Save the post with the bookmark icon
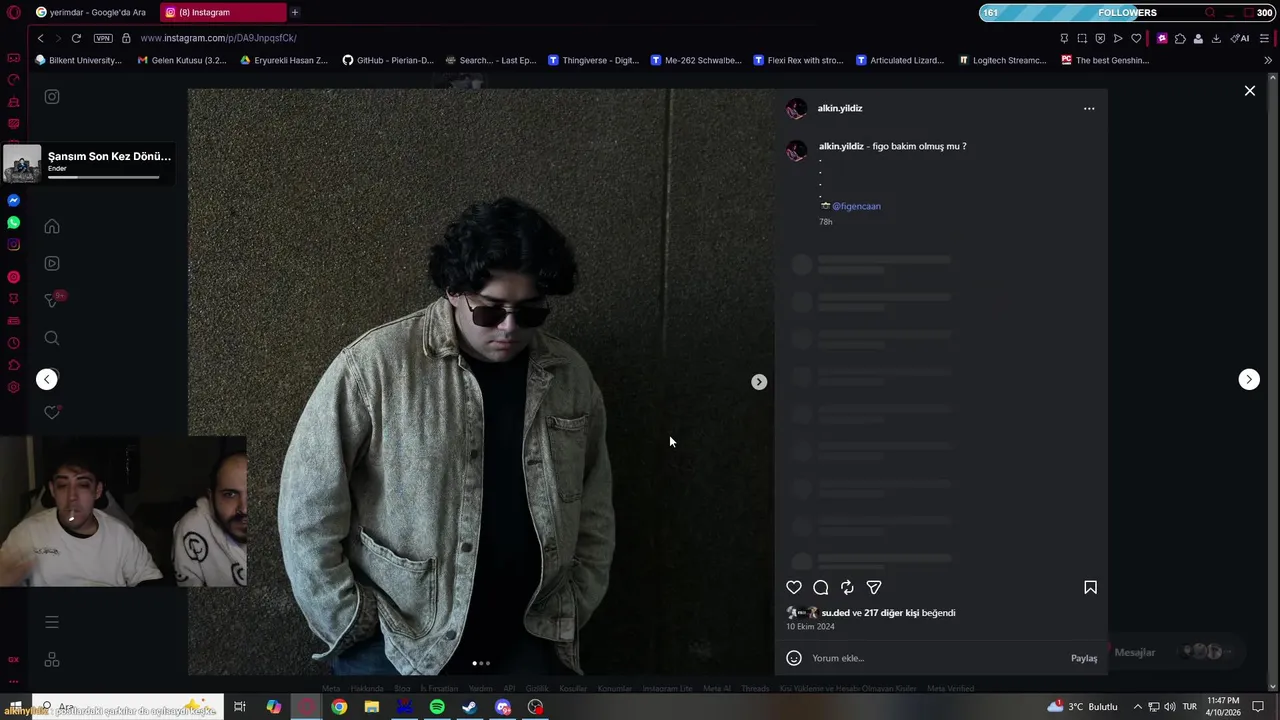 [1090, 588]
